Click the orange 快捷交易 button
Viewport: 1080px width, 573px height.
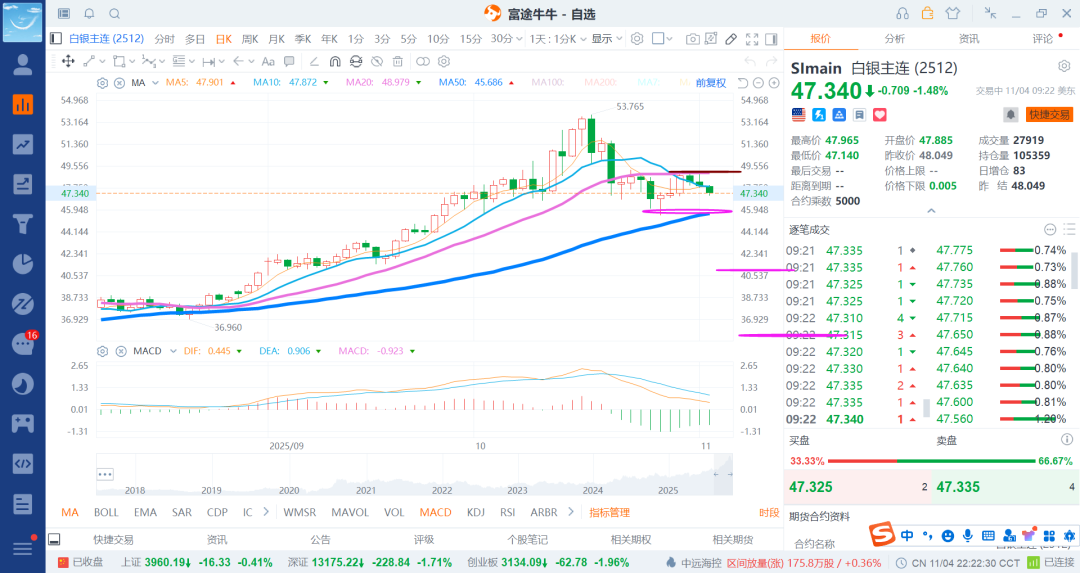tap(1049, 115)
